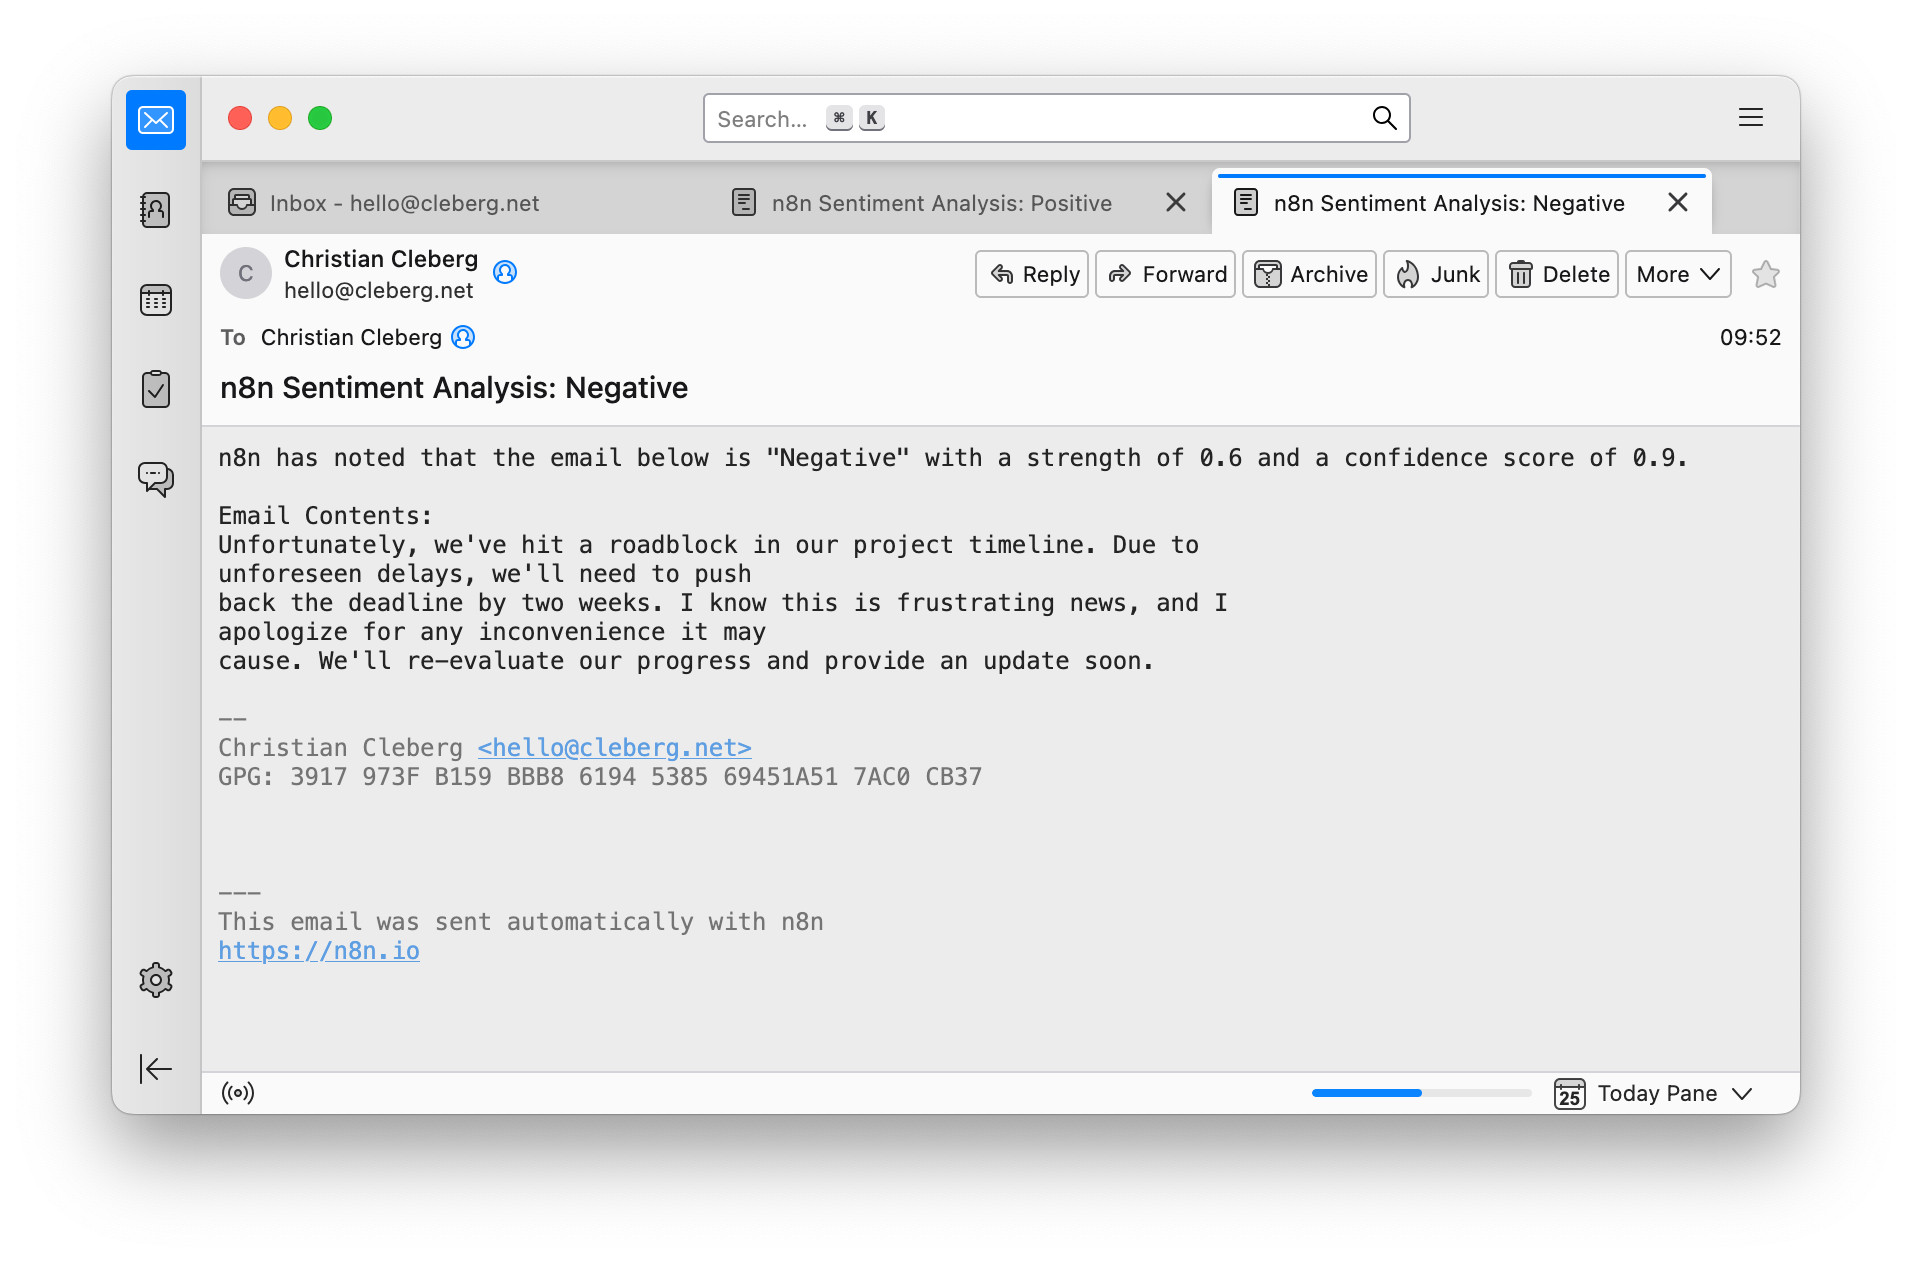Open the Address Book sidebar icon

[156, 210]
